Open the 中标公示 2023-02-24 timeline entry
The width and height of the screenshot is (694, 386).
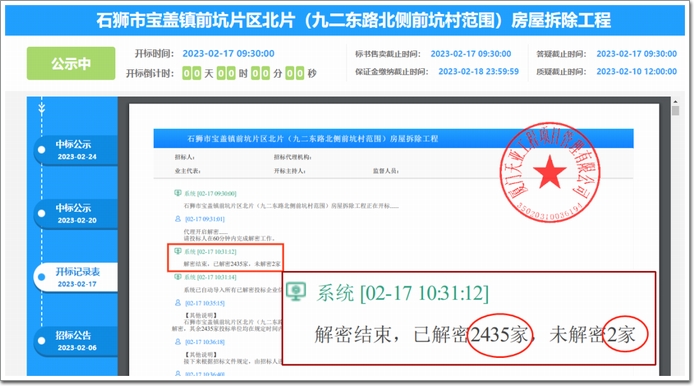point(76,150)
